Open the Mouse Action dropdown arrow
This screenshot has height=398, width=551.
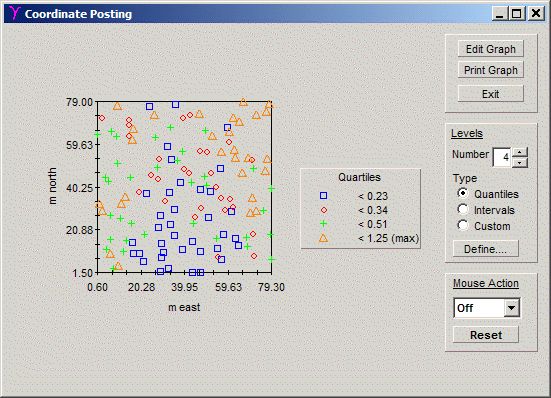point(511,308)
